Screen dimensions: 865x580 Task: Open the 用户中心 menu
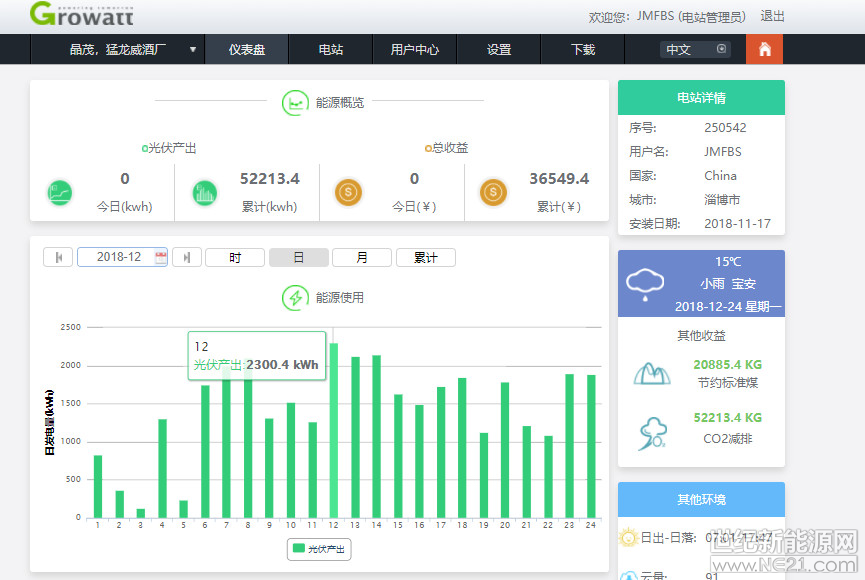(414, 49)
